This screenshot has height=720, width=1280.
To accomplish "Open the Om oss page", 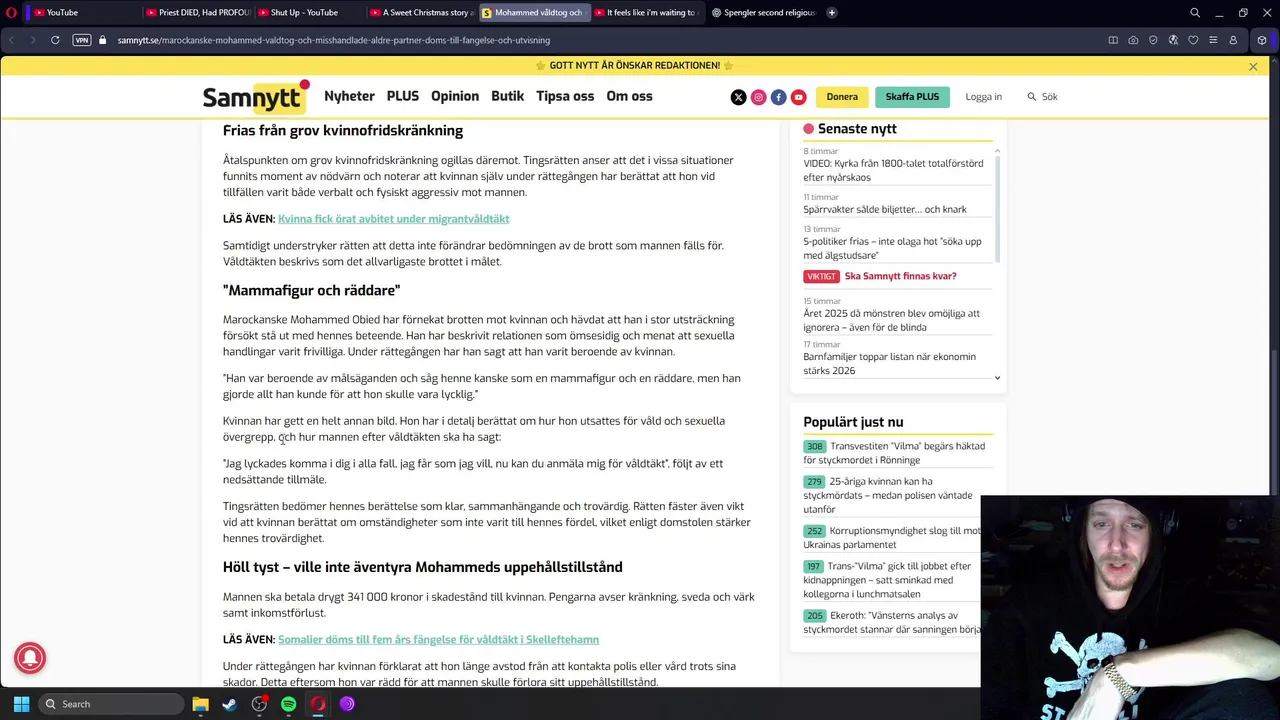I will (629, 96).
